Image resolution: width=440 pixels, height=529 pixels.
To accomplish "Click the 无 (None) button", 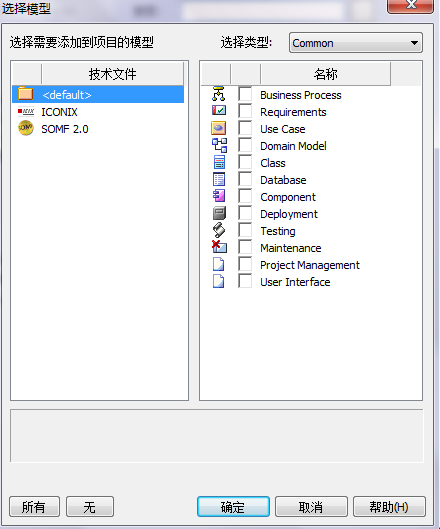I will point(90,506).
